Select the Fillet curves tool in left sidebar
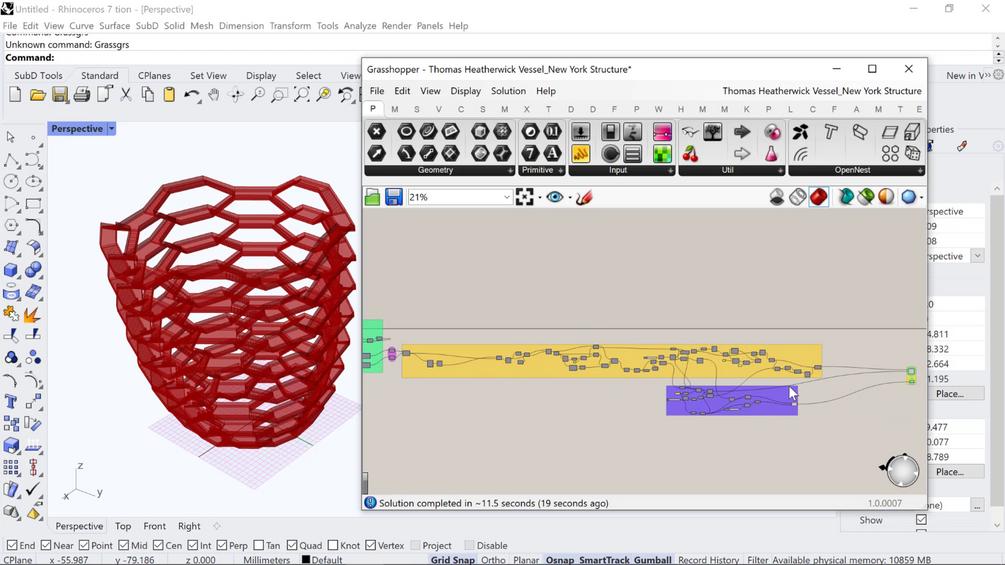Viewport: 1005px width, 565px height. click(x=33, y=226)
